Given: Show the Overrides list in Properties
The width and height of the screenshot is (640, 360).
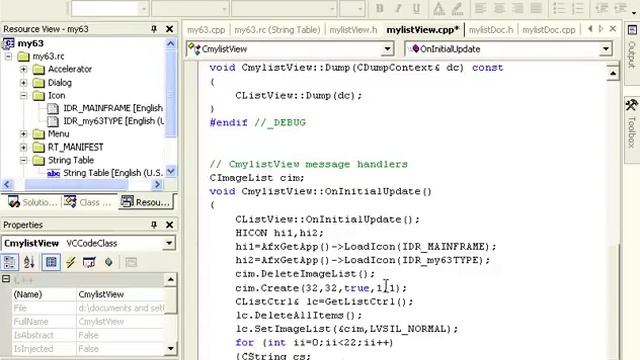Looking at the screenshot, I should click(x=109, y=262).
